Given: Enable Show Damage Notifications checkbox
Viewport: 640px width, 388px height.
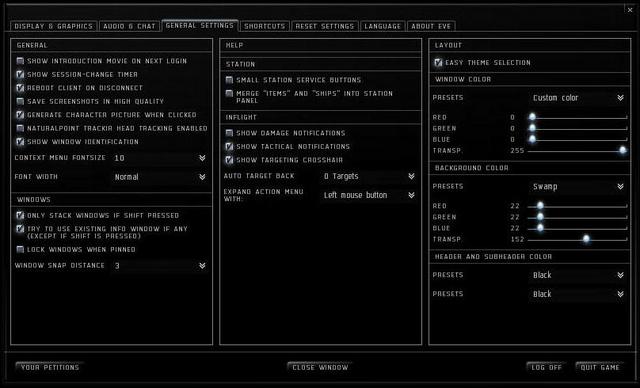Looking at the screenshot, I should pos(229,133).
